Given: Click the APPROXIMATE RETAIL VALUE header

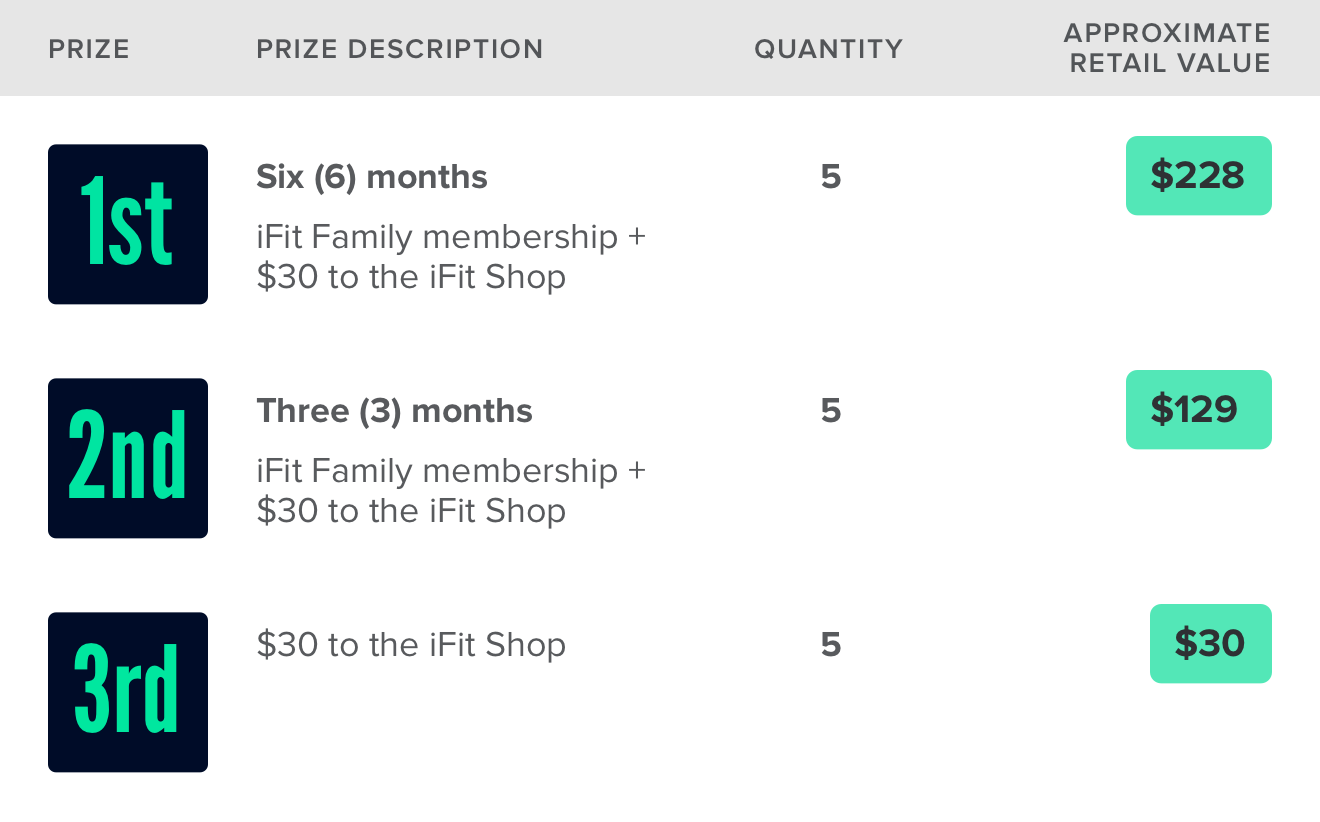Looking at the screenshot, I should tap(1167, 48).
